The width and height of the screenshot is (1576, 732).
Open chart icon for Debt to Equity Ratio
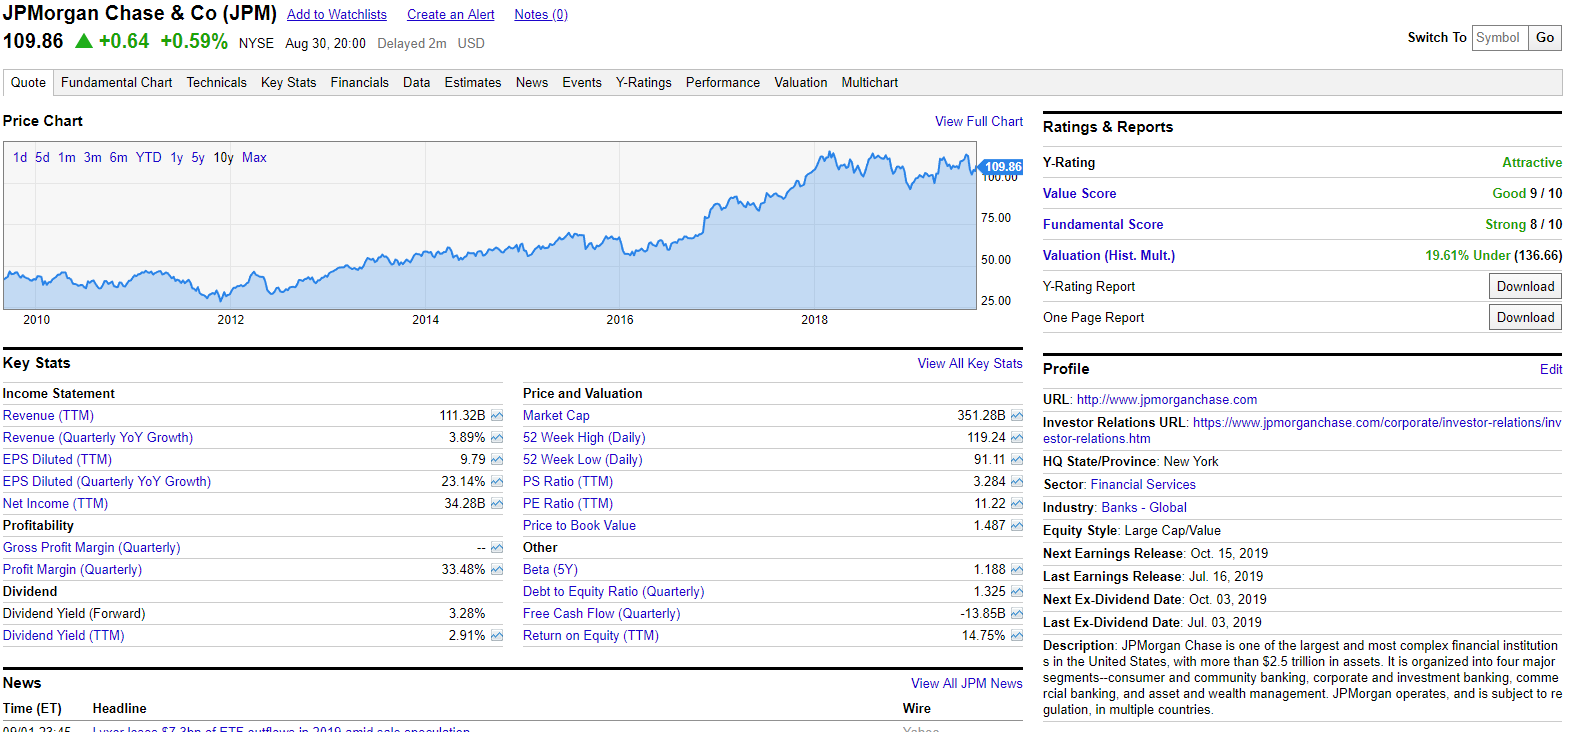[1017, 592]
